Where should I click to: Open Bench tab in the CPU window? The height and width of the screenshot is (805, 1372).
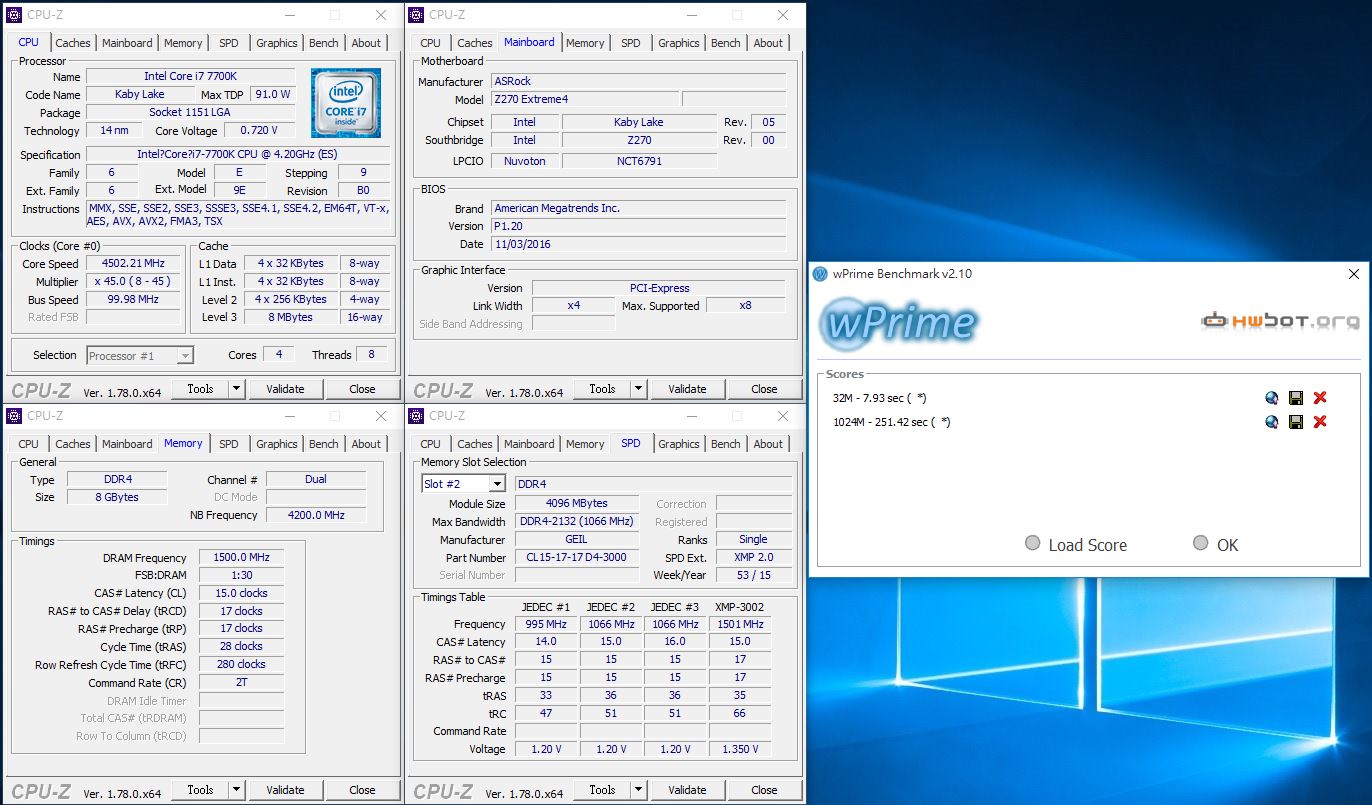click(x=324, y=43)
